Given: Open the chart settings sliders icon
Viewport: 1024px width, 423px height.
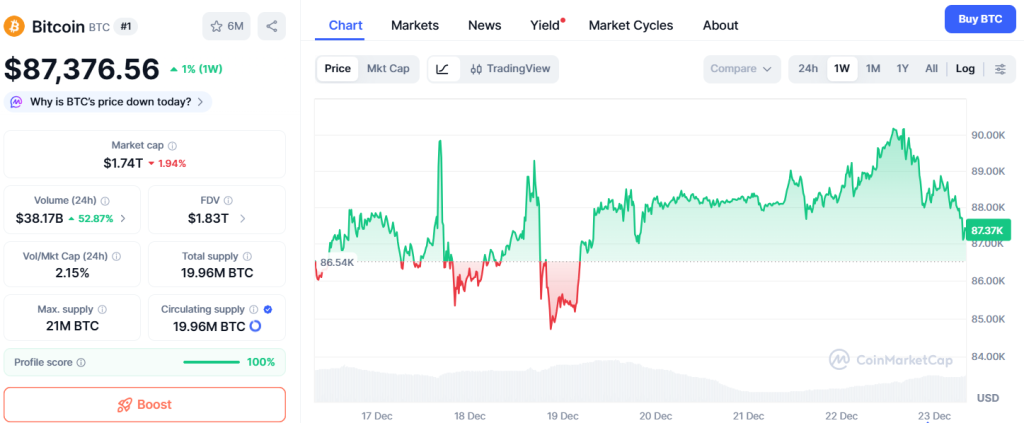Looking at the screenshot, I should (1000, 69).
